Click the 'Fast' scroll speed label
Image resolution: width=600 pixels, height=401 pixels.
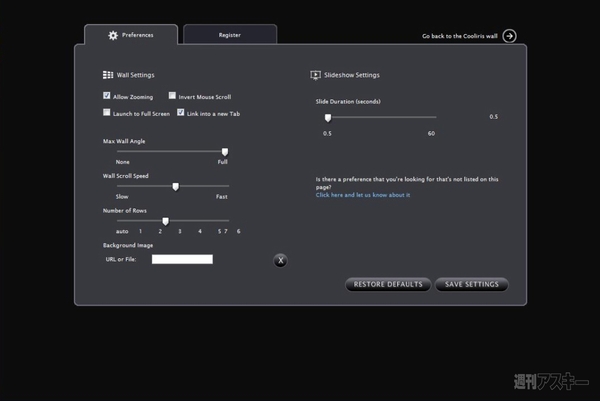222,197
